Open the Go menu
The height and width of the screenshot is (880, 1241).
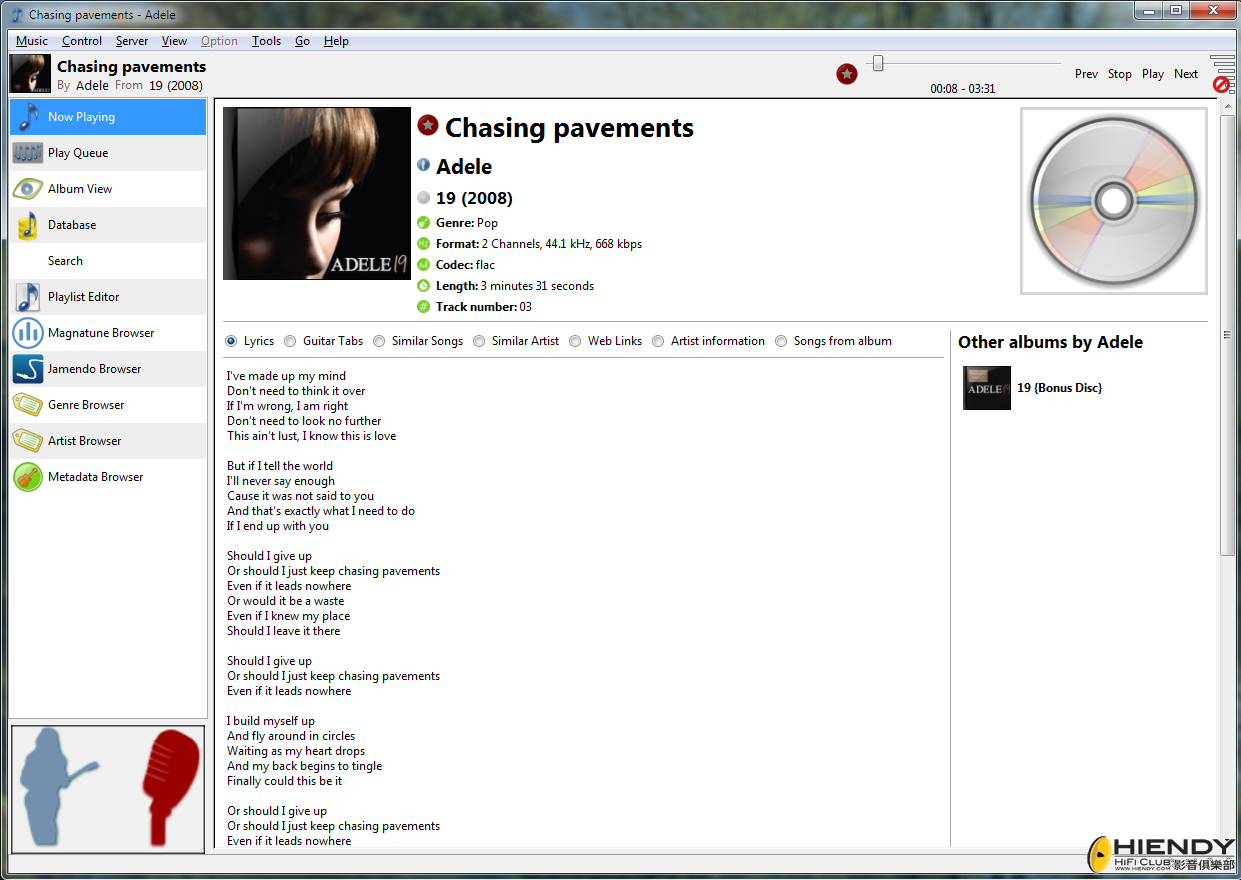tap(302, 41)
